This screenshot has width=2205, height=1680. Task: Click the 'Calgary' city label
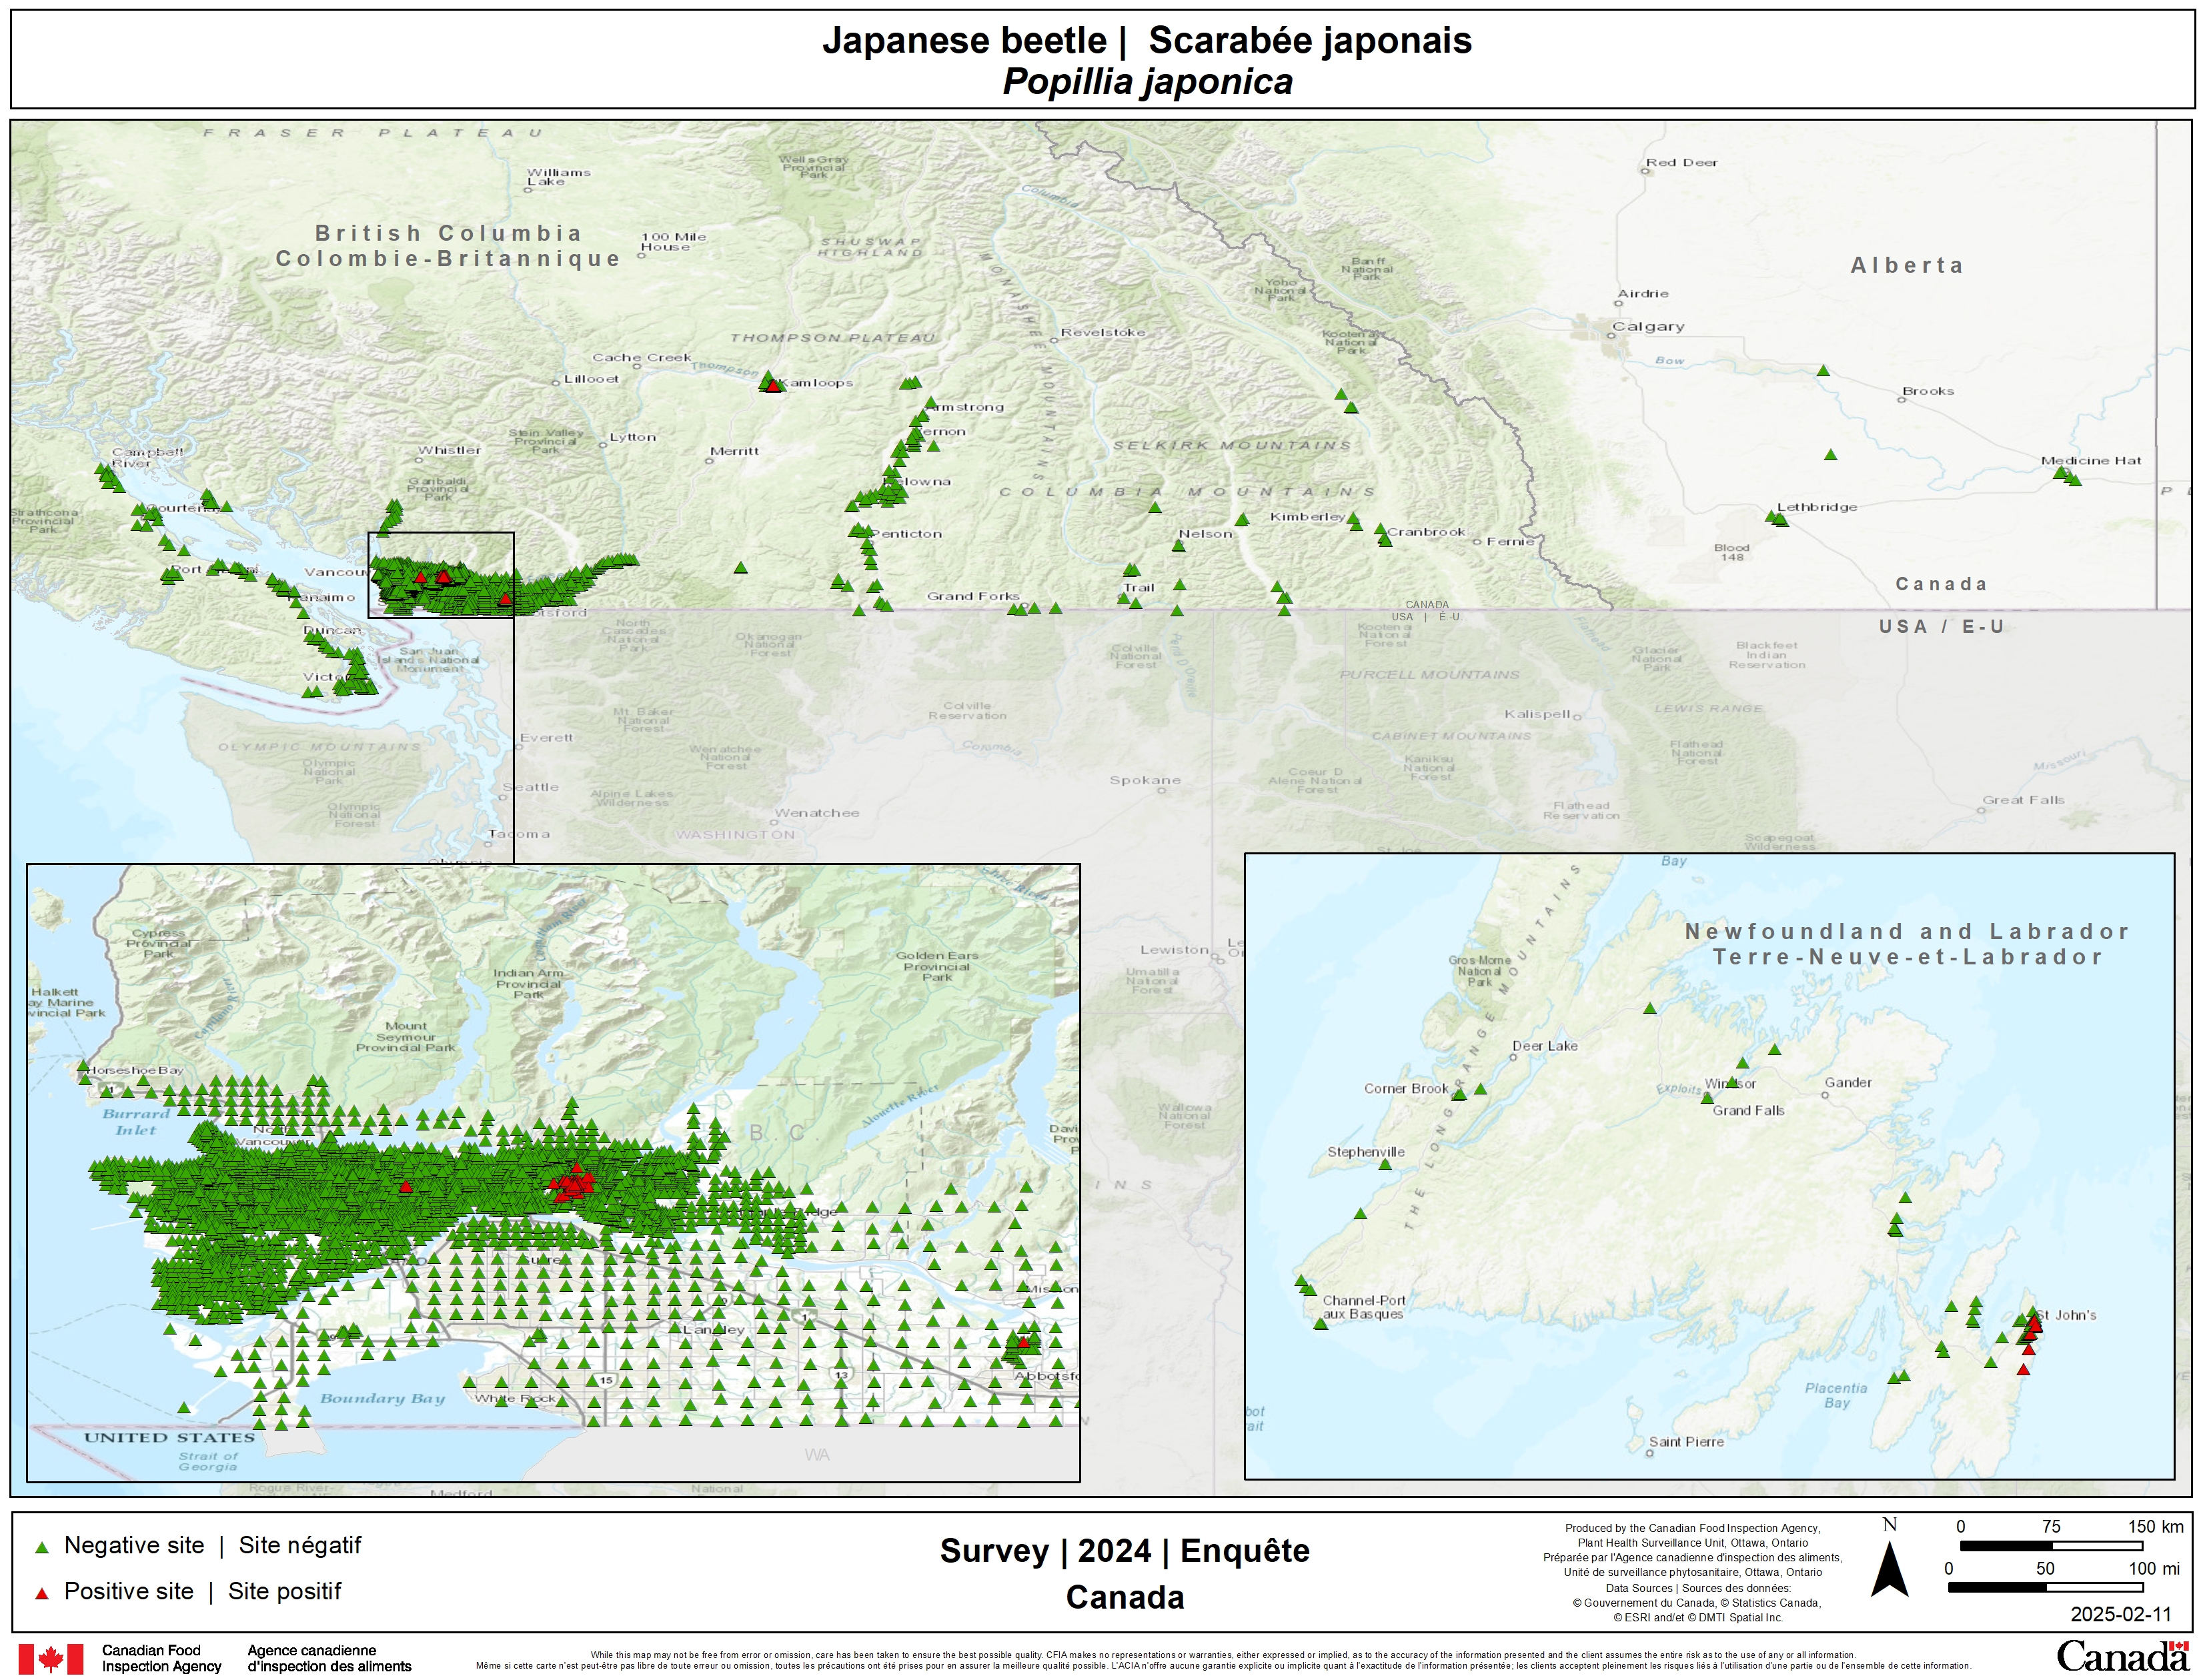click(x=1648, y=327)
